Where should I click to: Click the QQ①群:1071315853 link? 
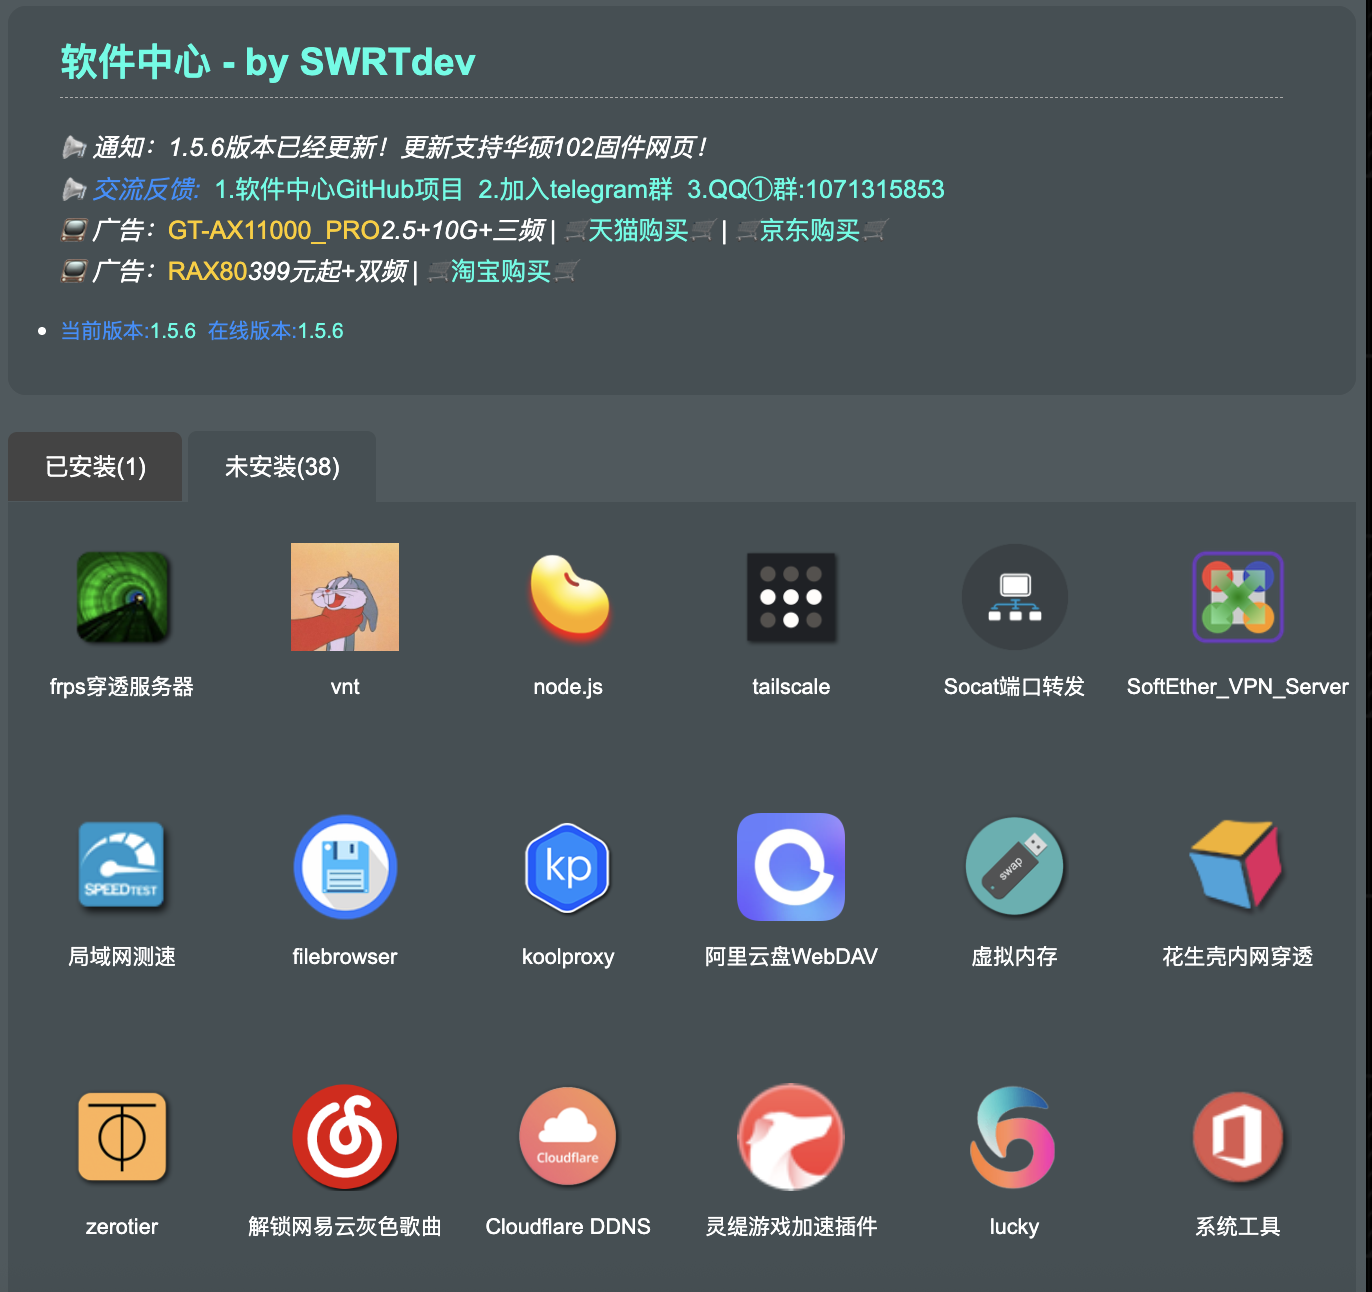pos(816,189)
